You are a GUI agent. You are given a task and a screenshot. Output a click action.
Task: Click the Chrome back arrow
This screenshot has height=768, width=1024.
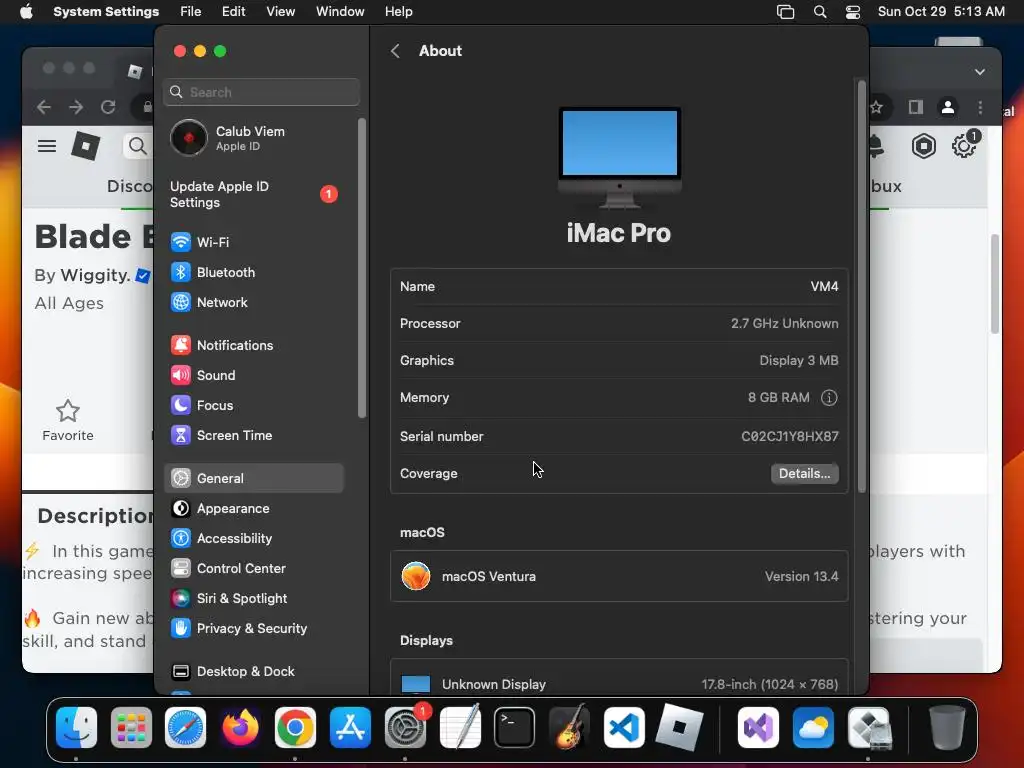pyautogui.click(x=44, y=107)
